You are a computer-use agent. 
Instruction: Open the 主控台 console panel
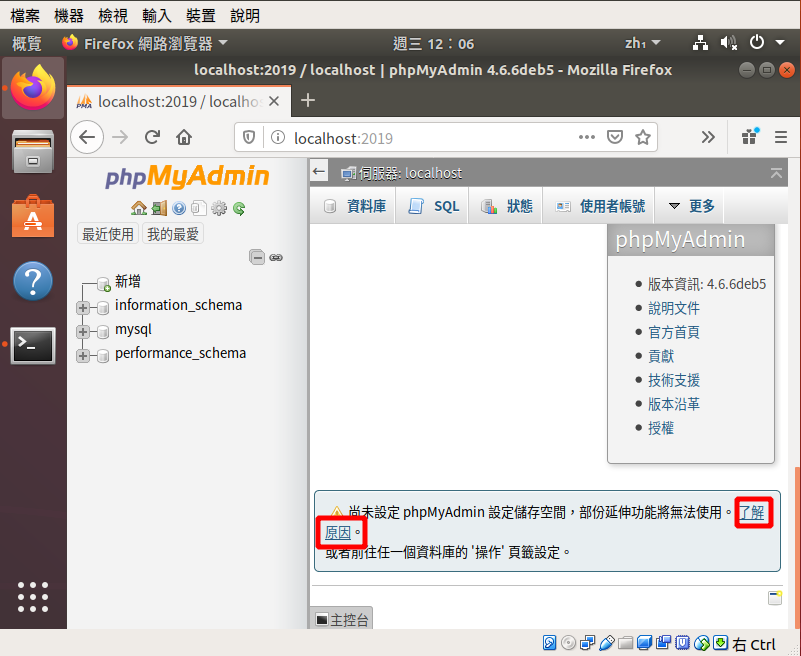click(342, 620)
